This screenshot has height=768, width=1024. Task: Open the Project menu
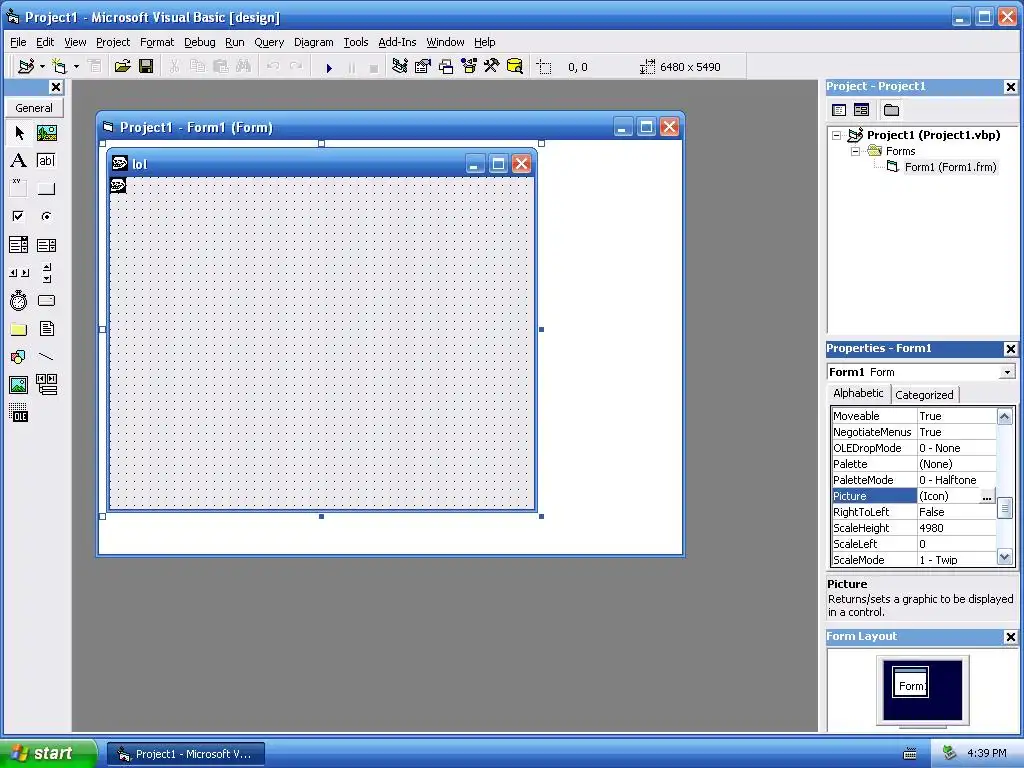(113, 42)
